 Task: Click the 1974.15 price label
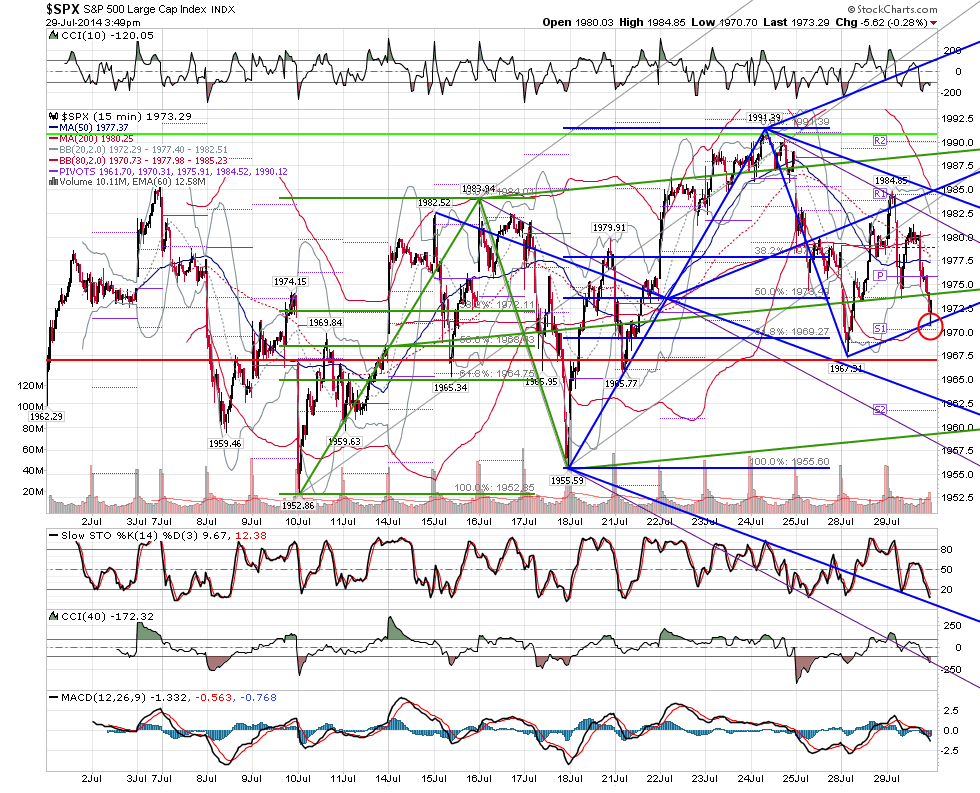pos(291,282)
